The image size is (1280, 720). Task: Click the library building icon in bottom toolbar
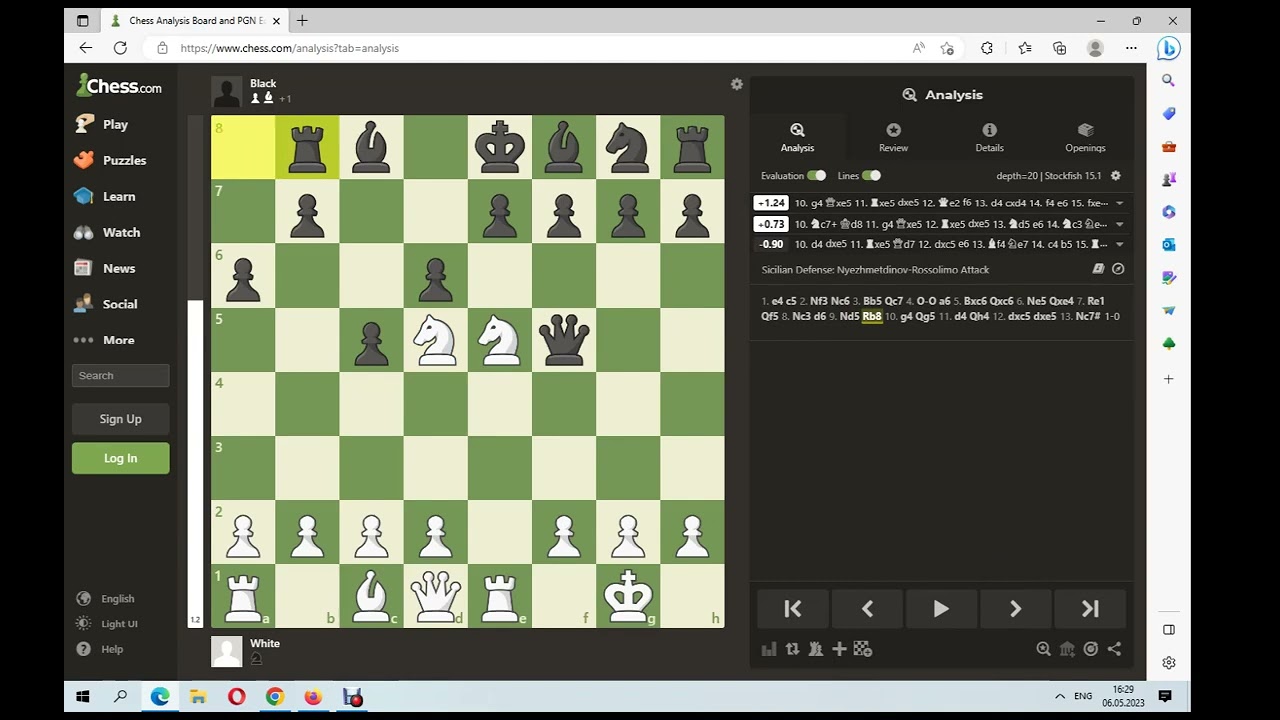tap(1067, 649)
